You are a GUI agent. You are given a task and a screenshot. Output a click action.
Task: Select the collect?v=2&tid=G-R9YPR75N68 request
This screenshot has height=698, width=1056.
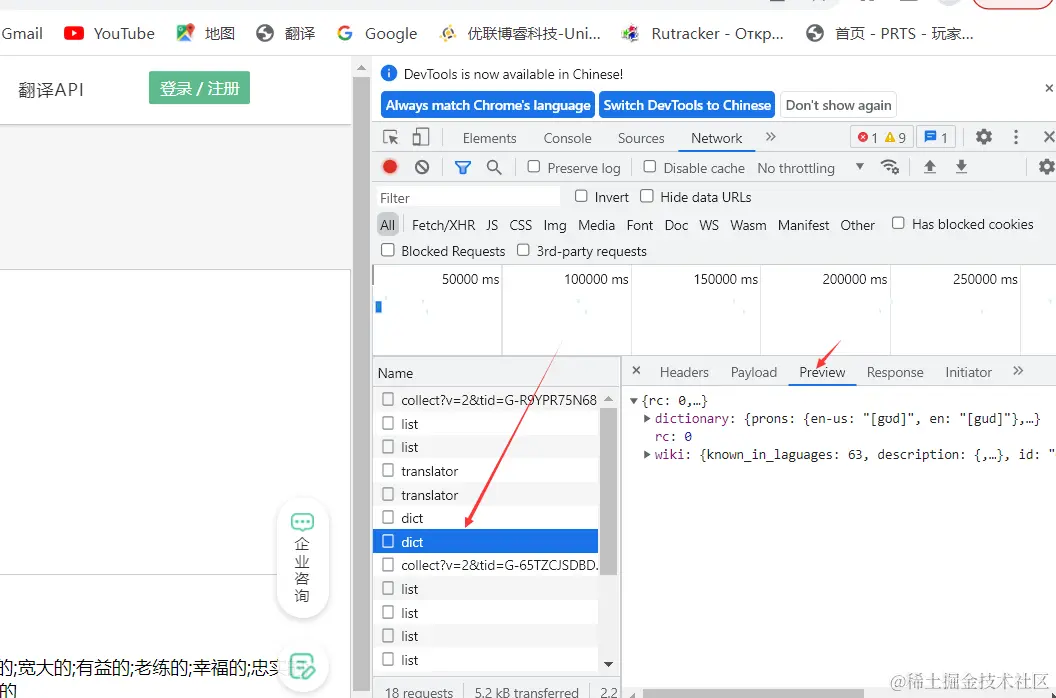[485, 400]
